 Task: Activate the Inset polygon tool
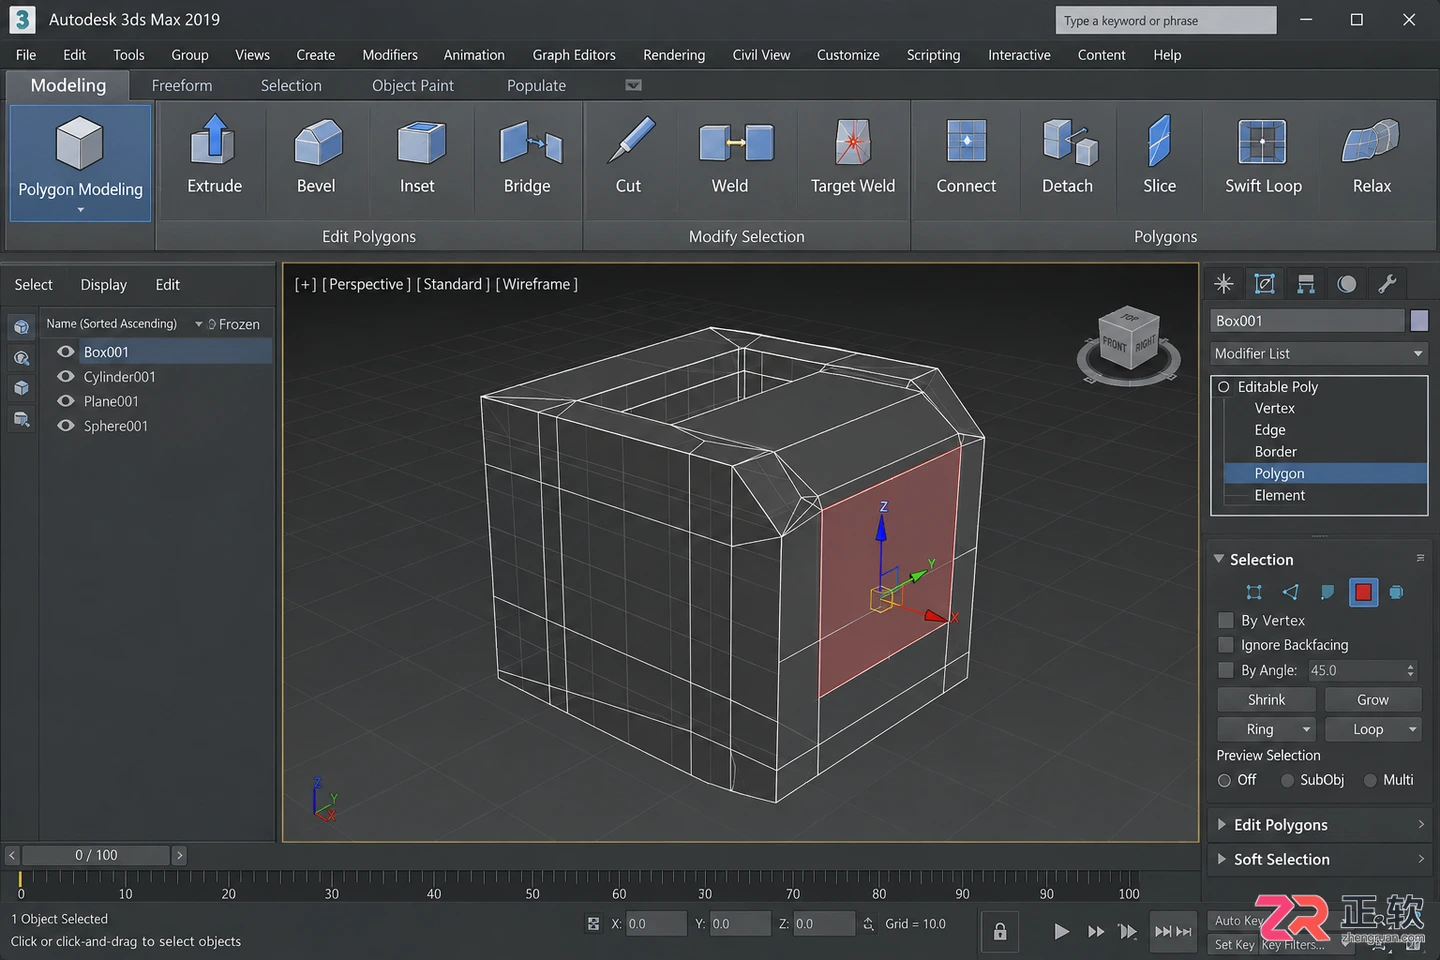pos(421,142)
